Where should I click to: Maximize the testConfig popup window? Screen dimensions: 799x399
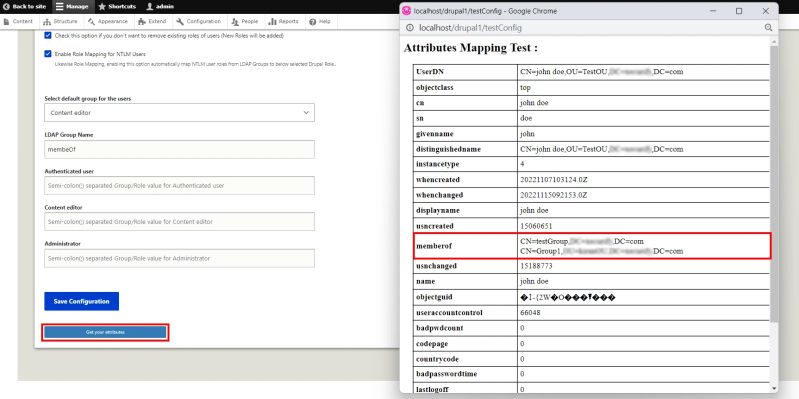tap(739, 11)
